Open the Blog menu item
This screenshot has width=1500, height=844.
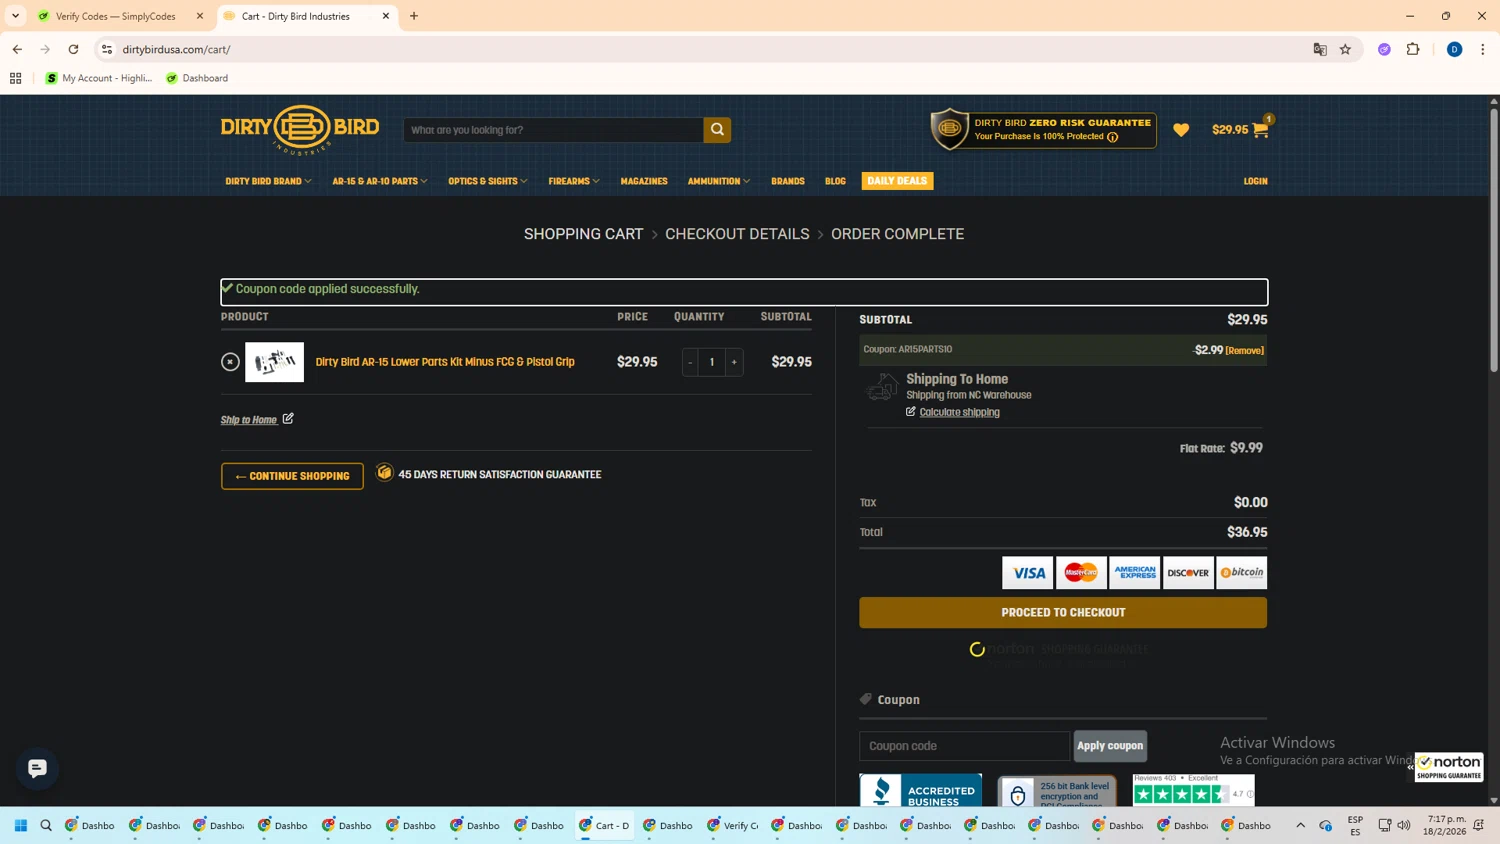[x=835, y=181]
